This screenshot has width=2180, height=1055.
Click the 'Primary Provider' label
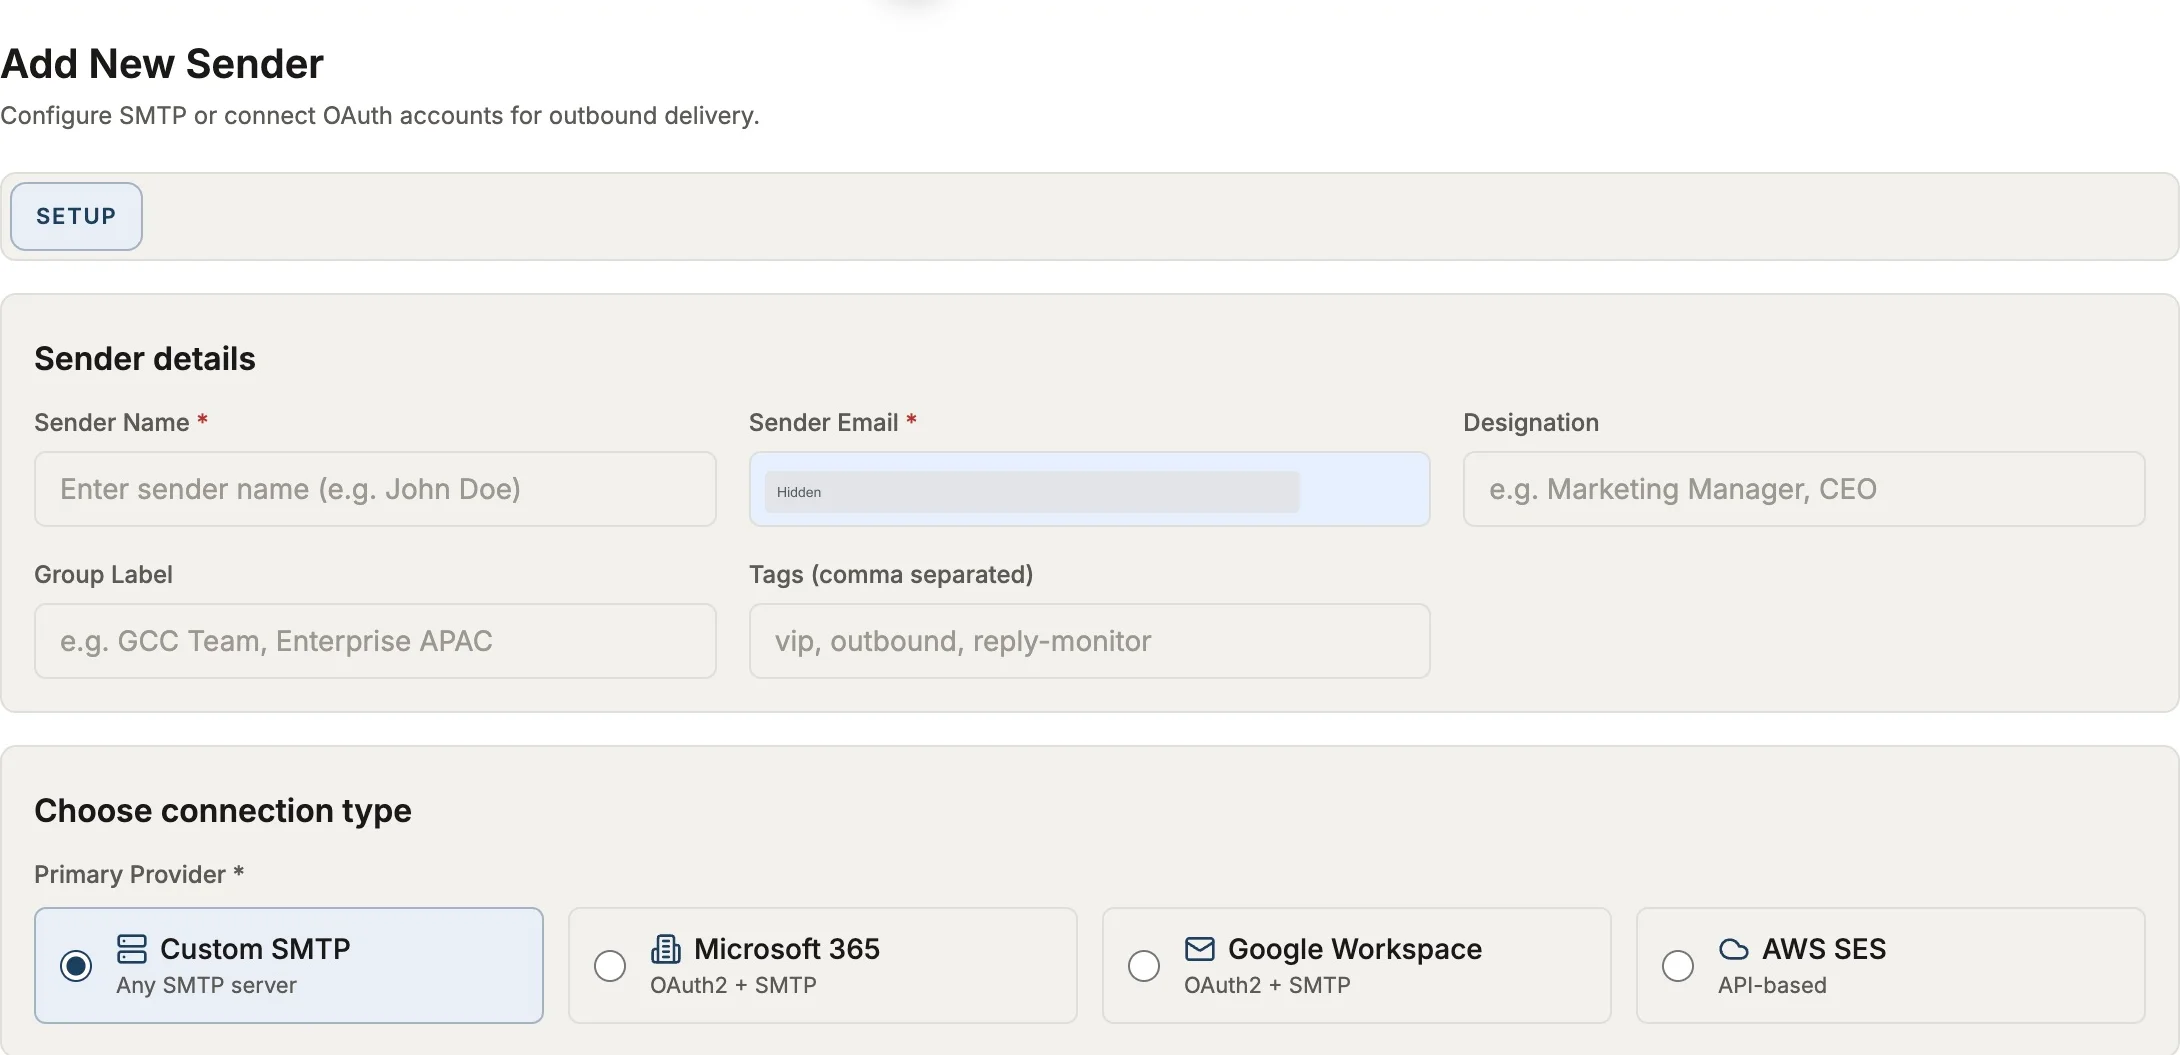tap(139, 875)
